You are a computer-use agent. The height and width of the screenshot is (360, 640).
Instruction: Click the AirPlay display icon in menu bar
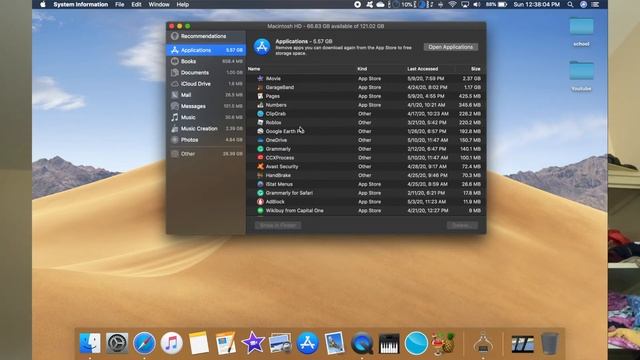[465, 4]
